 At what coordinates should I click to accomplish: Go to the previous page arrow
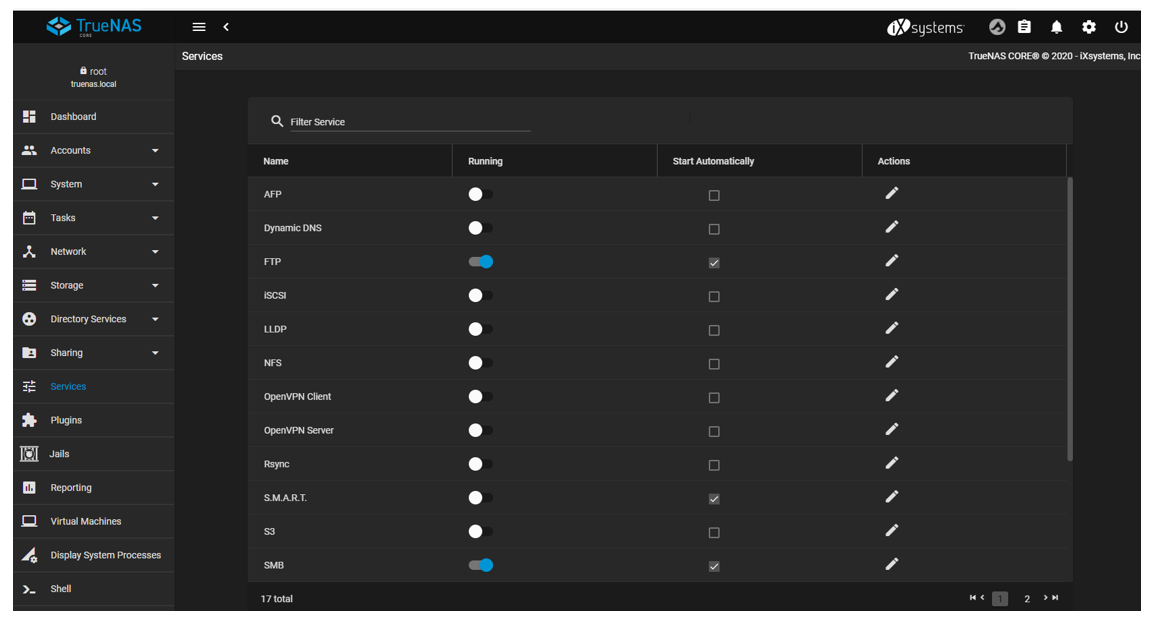[982, 598]
